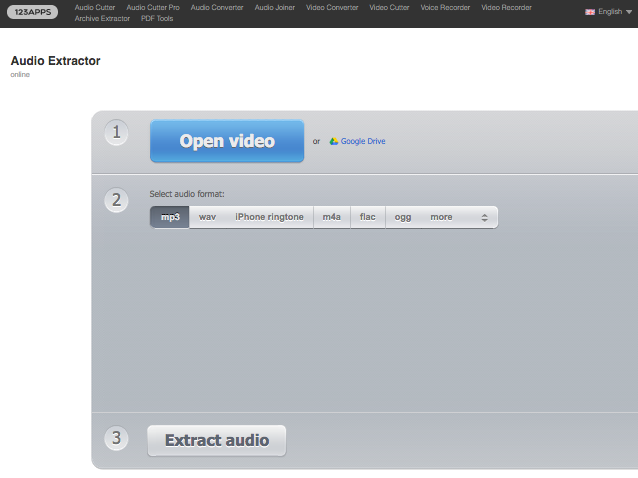Select flac audio format
Viewport: 638px width, 478px height.
[x=367, y=217]
